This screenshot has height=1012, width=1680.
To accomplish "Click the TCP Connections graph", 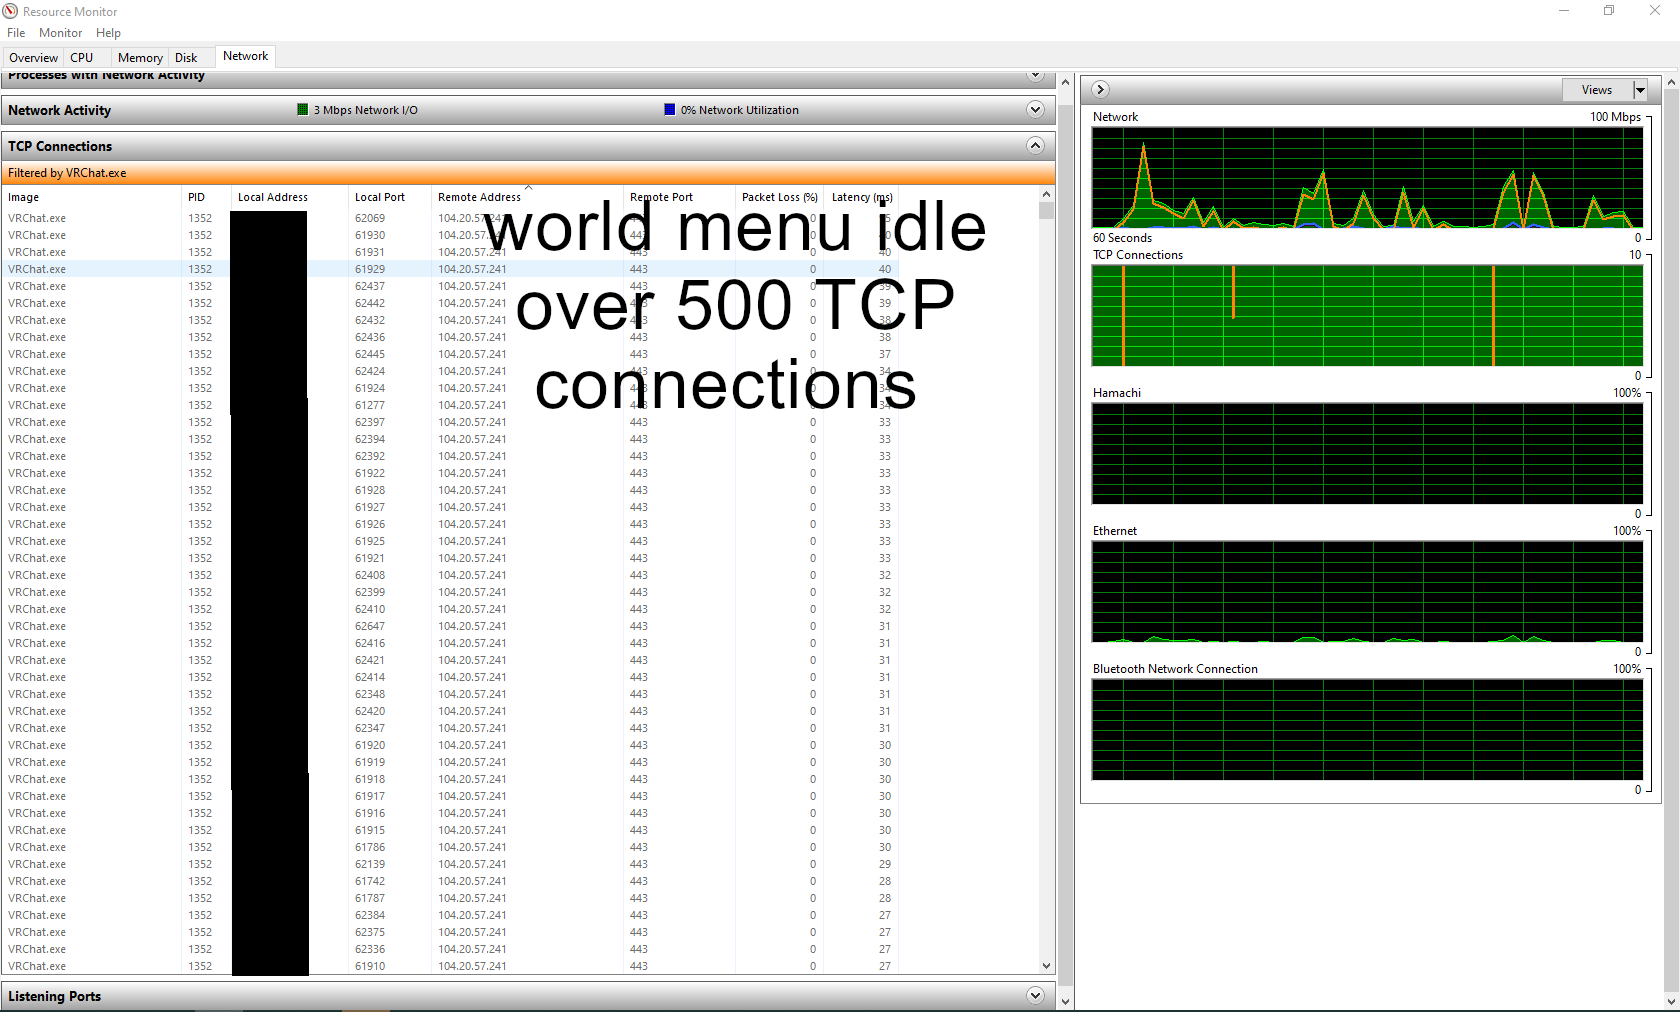I will point(1367,316).
